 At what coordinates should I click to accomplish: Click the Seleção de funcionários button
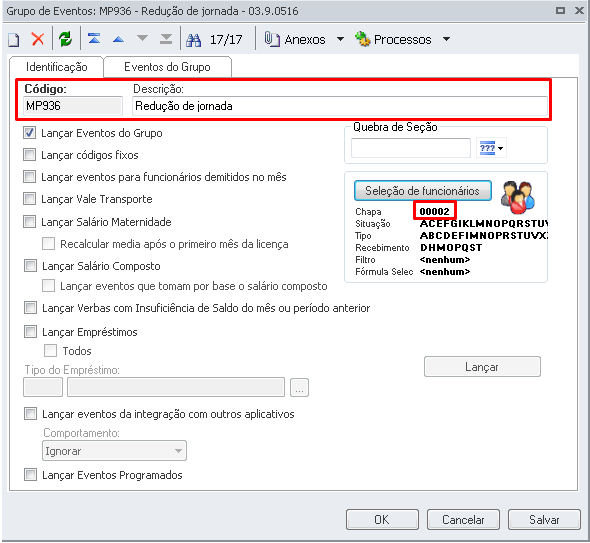(423, 191)
